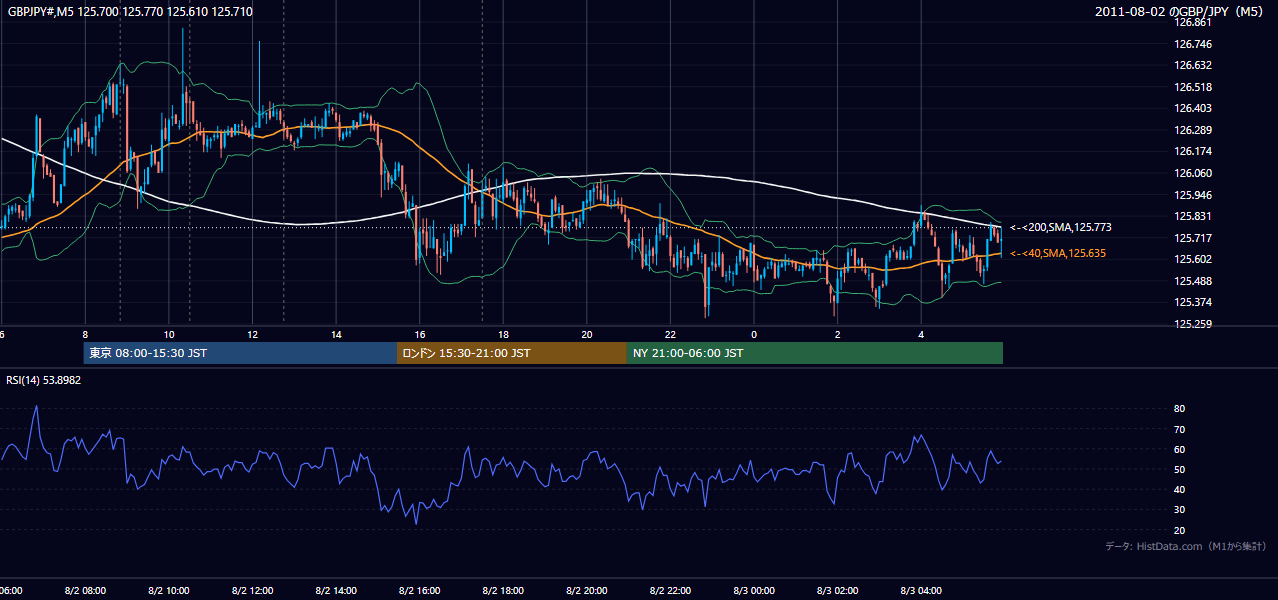Click the RSI(14) 53.8982 indicator label
1278x600 pixels.
pos(44,380)
